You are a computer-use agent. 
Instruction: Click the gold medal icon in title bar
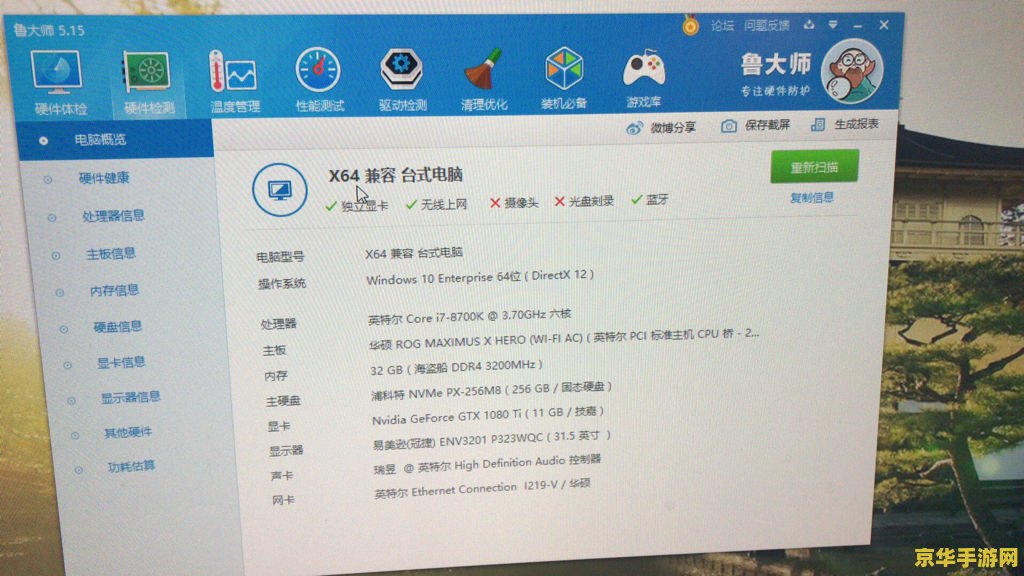(x=690, y=25)
